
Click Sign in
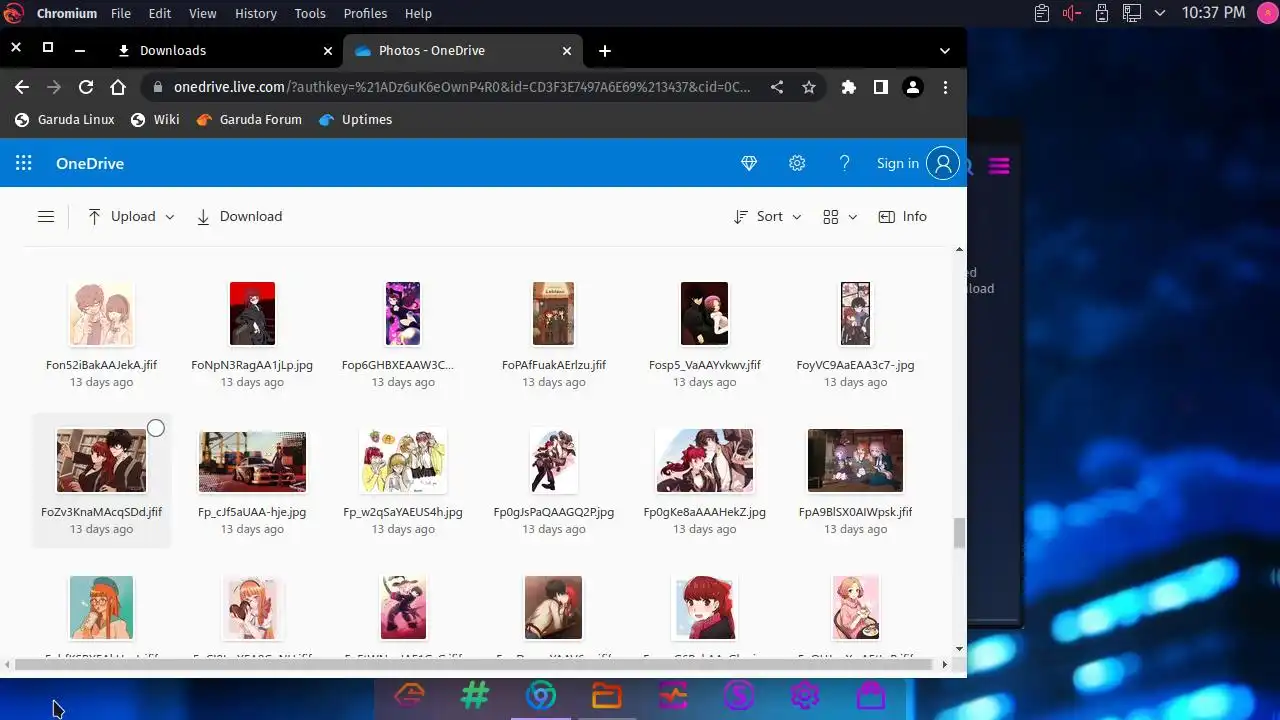(x=897, y=163)
